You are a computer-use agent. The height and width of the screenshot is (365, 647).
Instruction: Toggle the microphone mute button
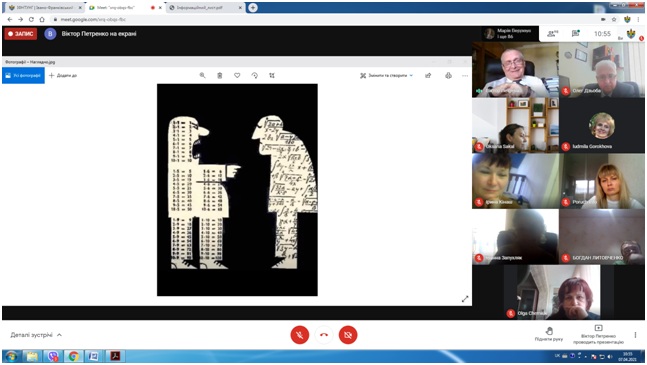300,335
